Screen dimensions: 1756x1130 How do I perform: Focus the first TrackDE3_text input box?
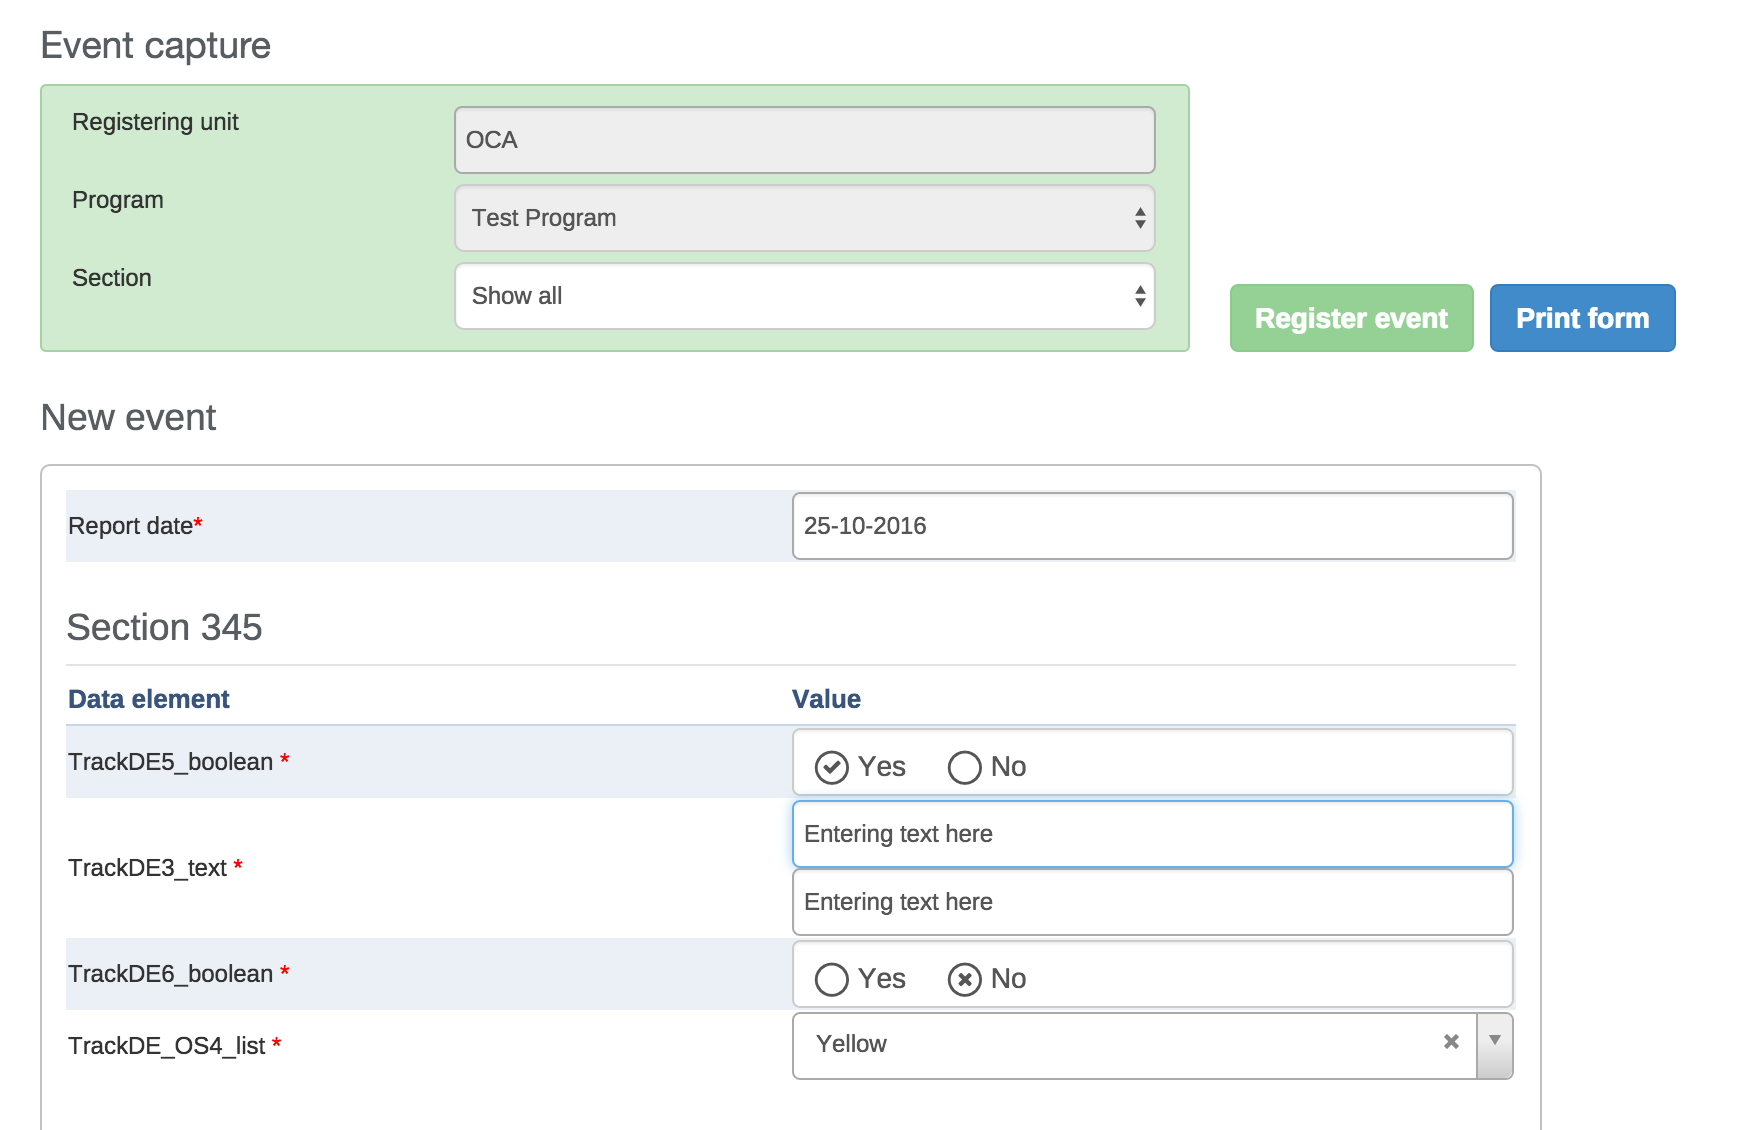(1152, 834)
